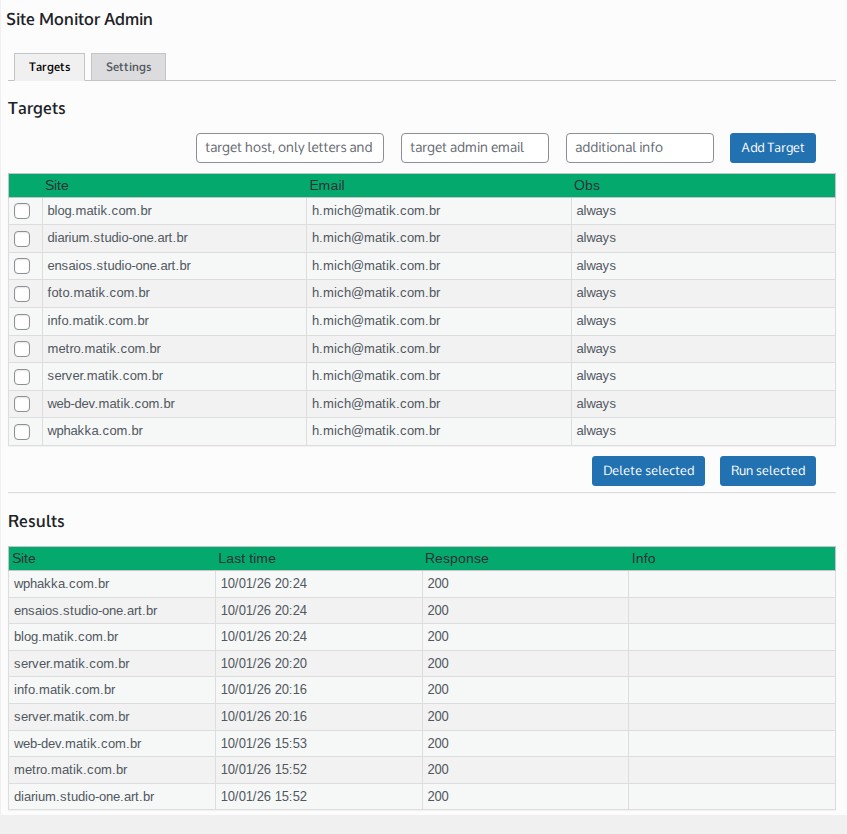This screenshot has width=847, height=834.
Task: Click the Response column header in Results
Action: (x=456, y=558)
